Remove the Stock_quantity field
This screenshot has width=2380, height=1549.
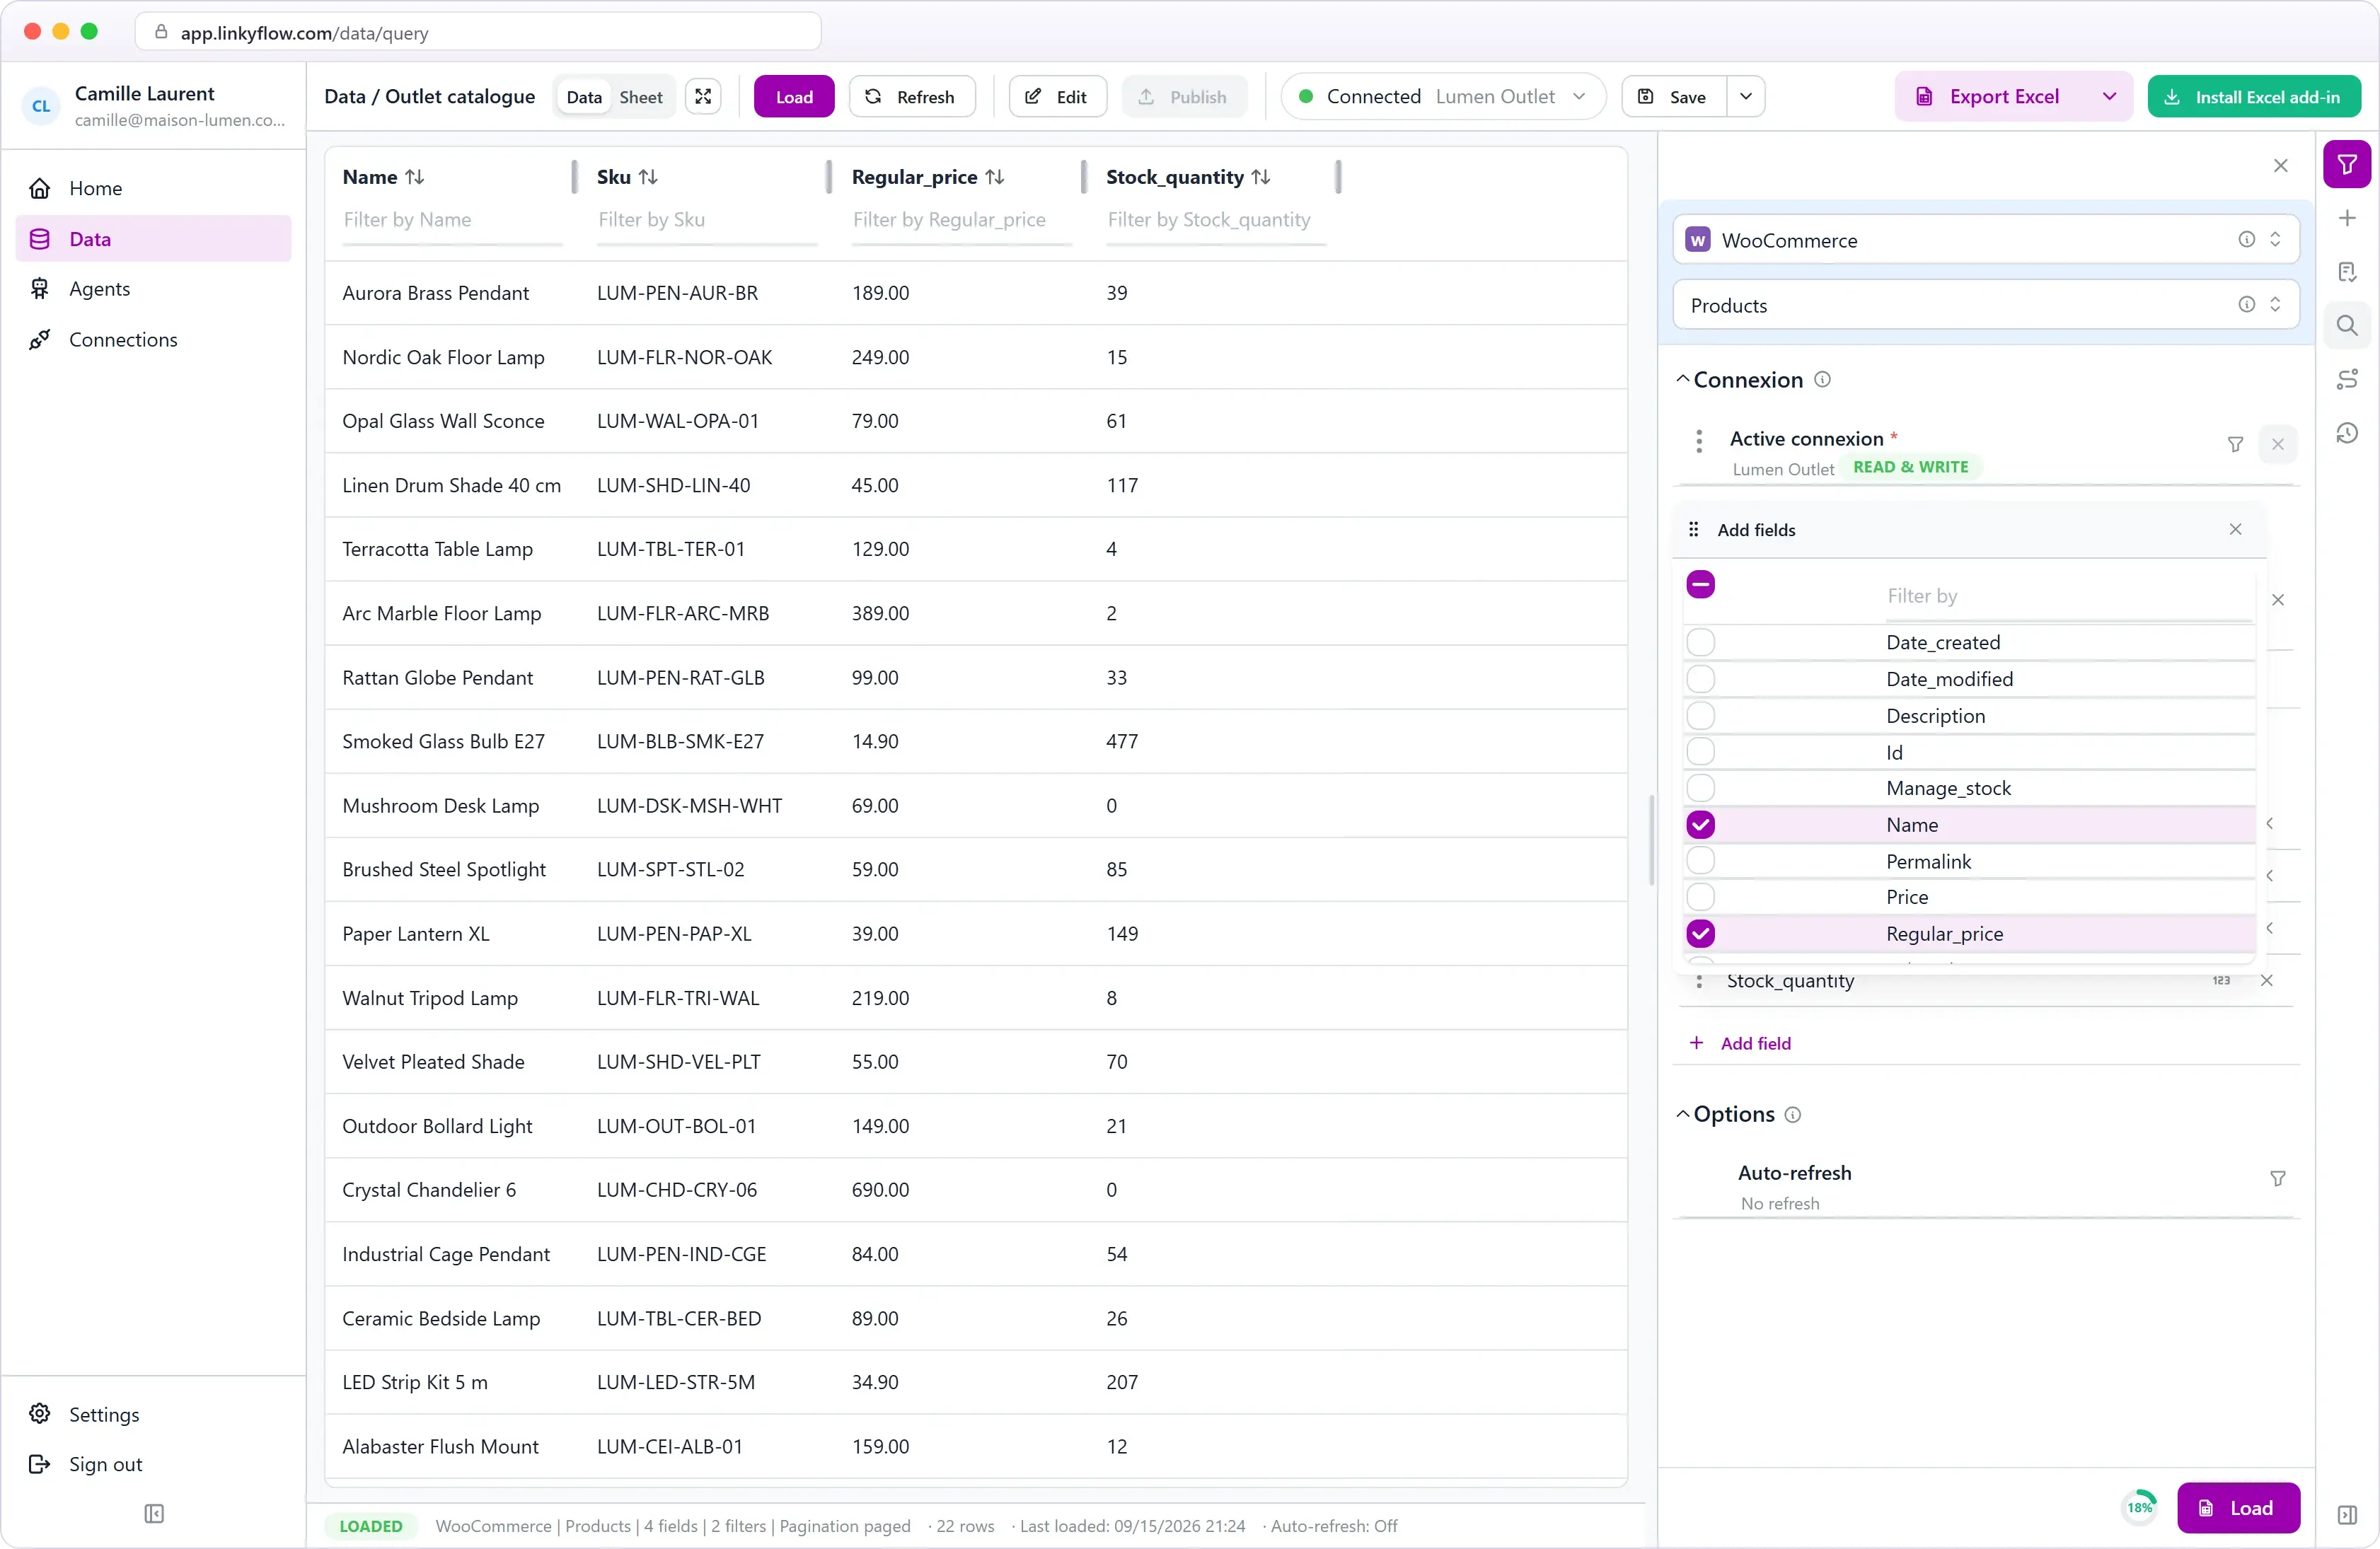tap(2266, 980)
